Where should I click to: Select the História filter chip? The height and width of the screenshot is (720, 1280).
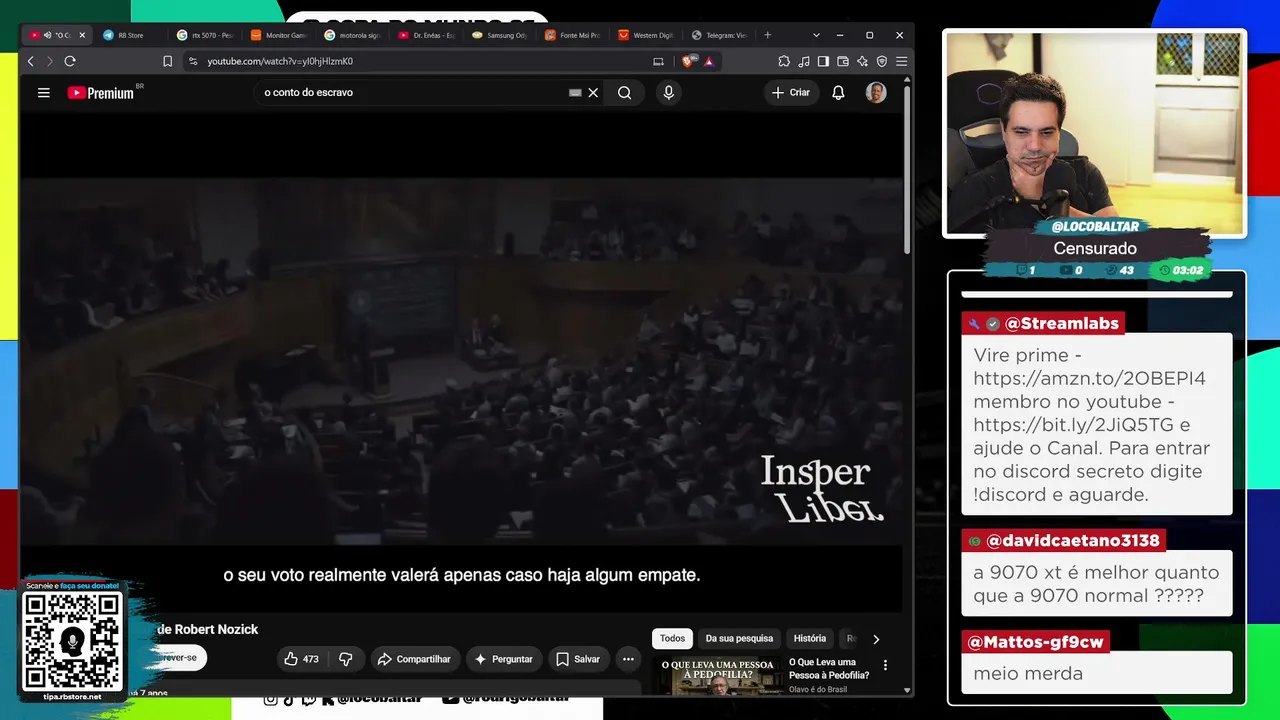click(x=810, y=639)
